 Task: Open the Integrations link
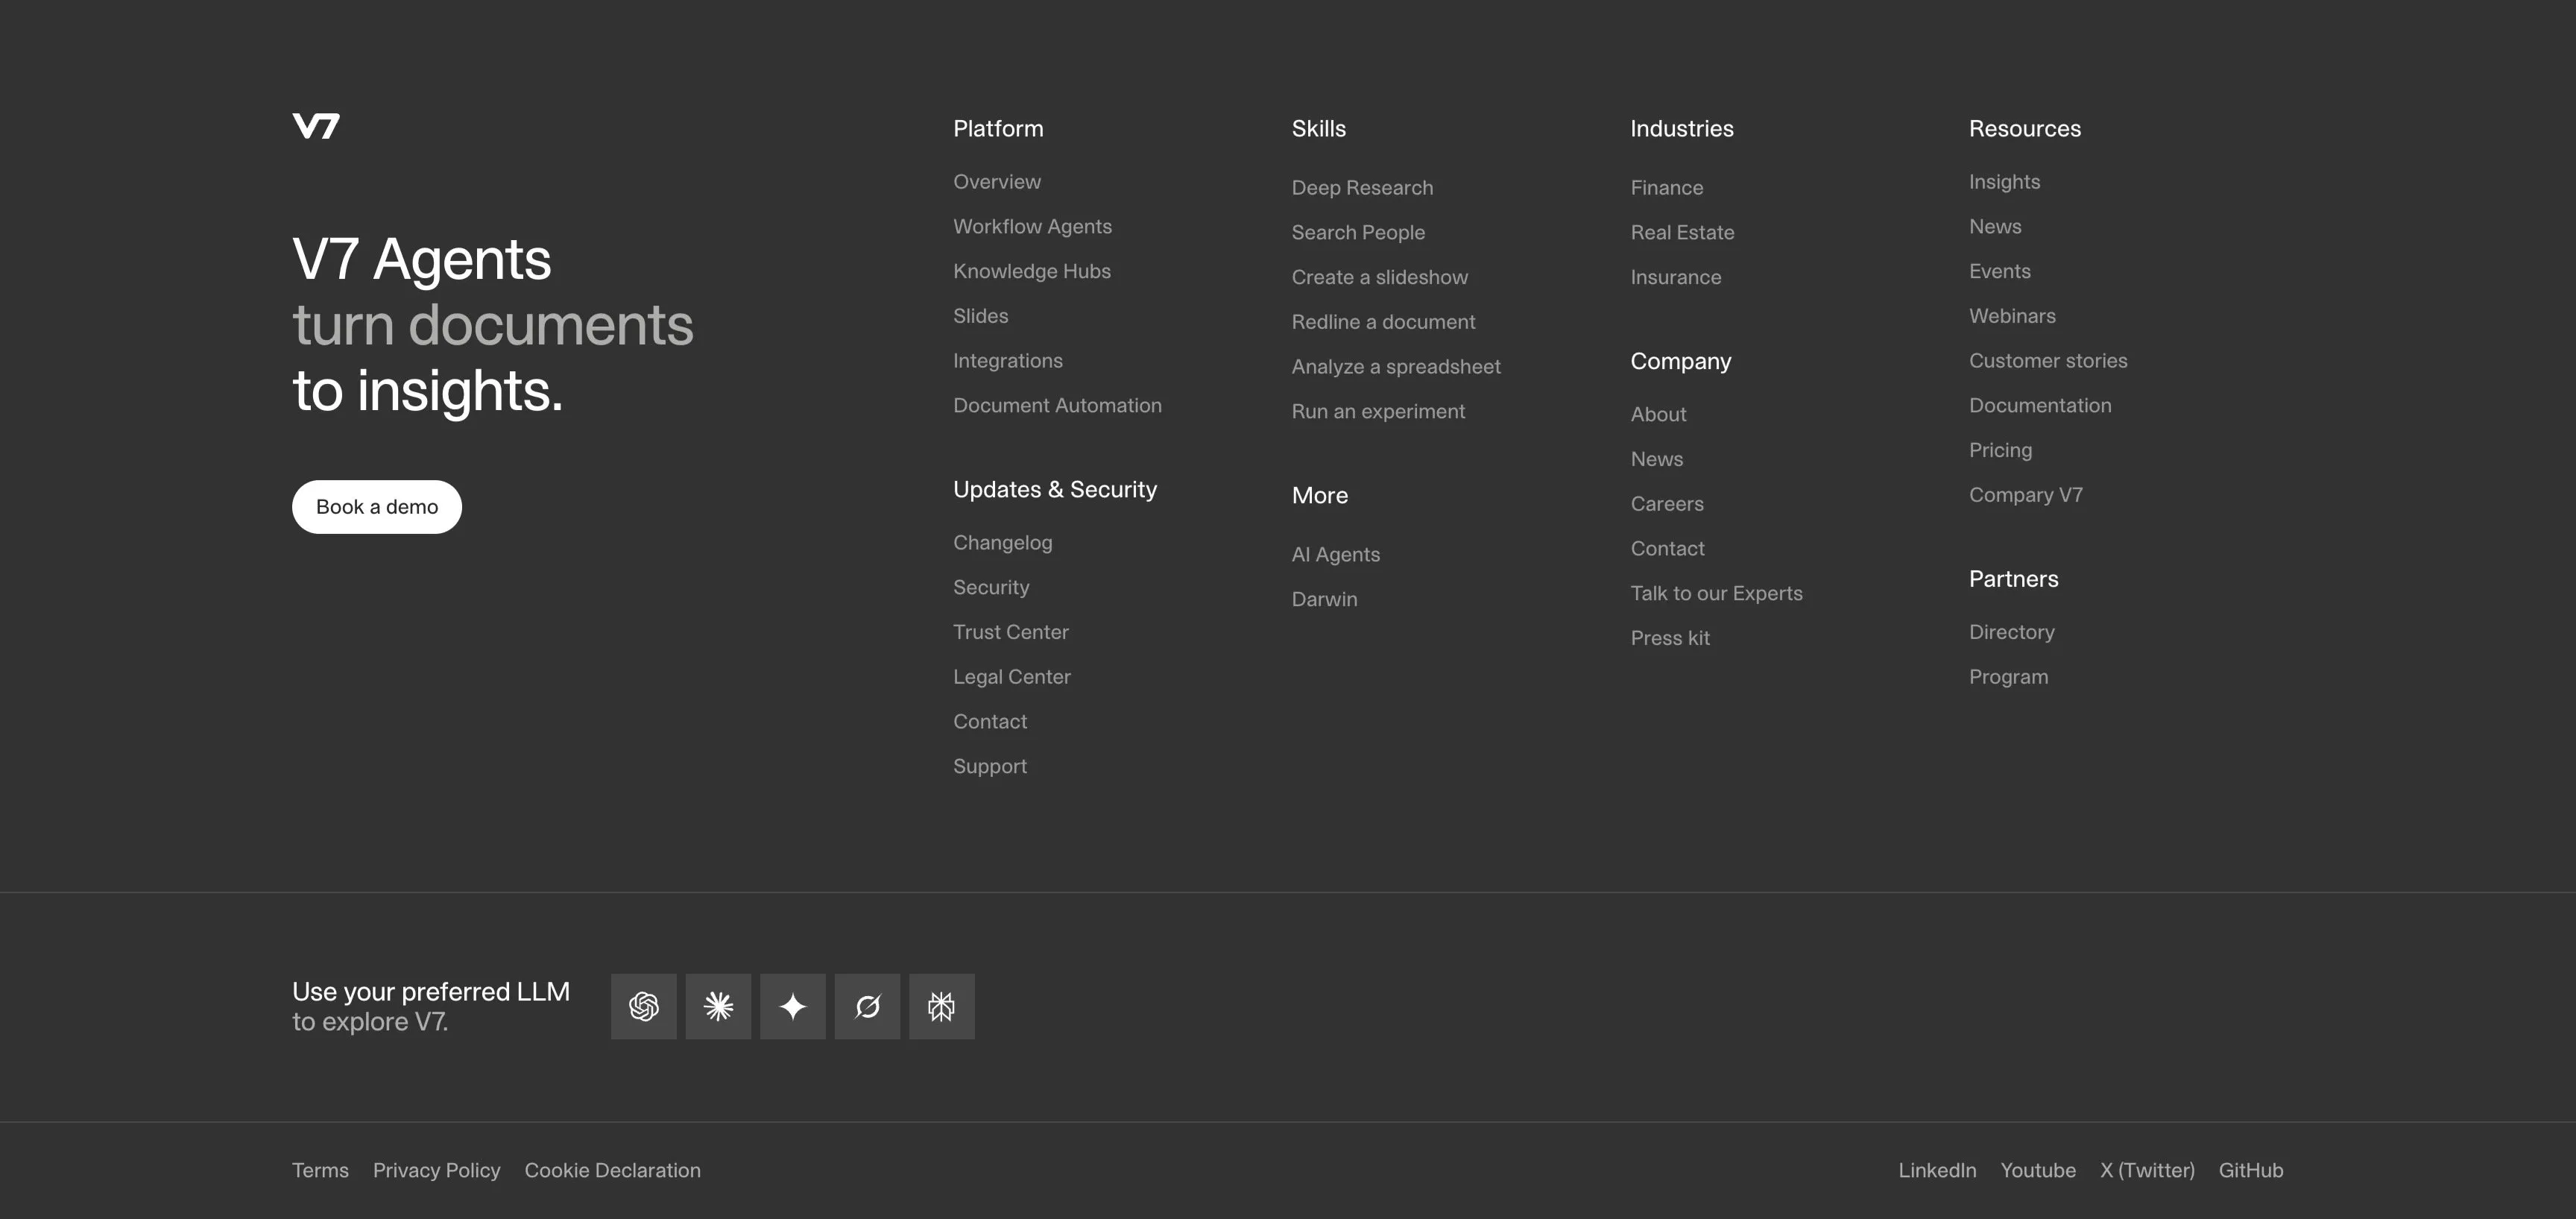[1008, 361]
